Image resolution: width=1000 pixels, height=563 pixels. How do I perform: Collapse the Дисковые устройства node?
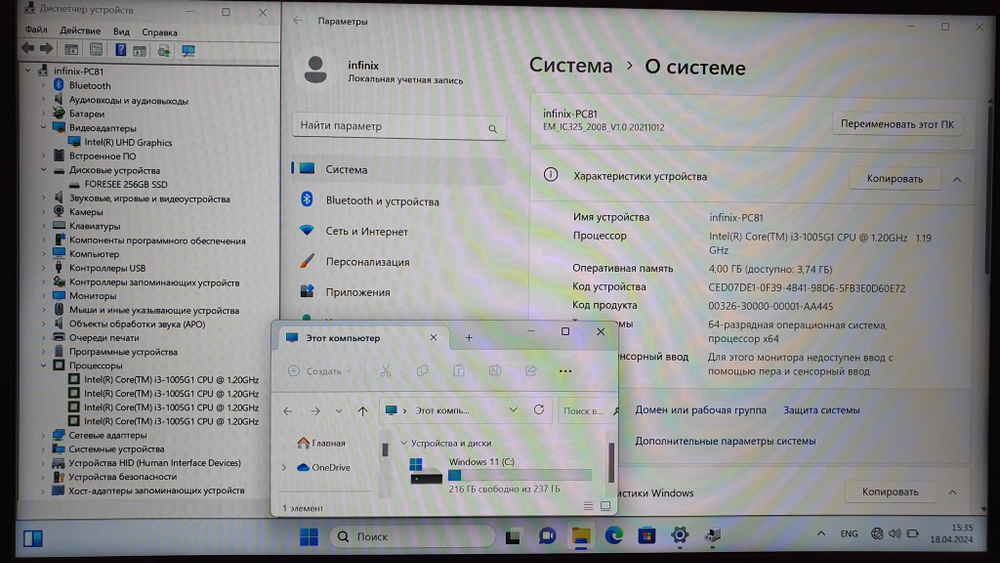click(43, 170)
